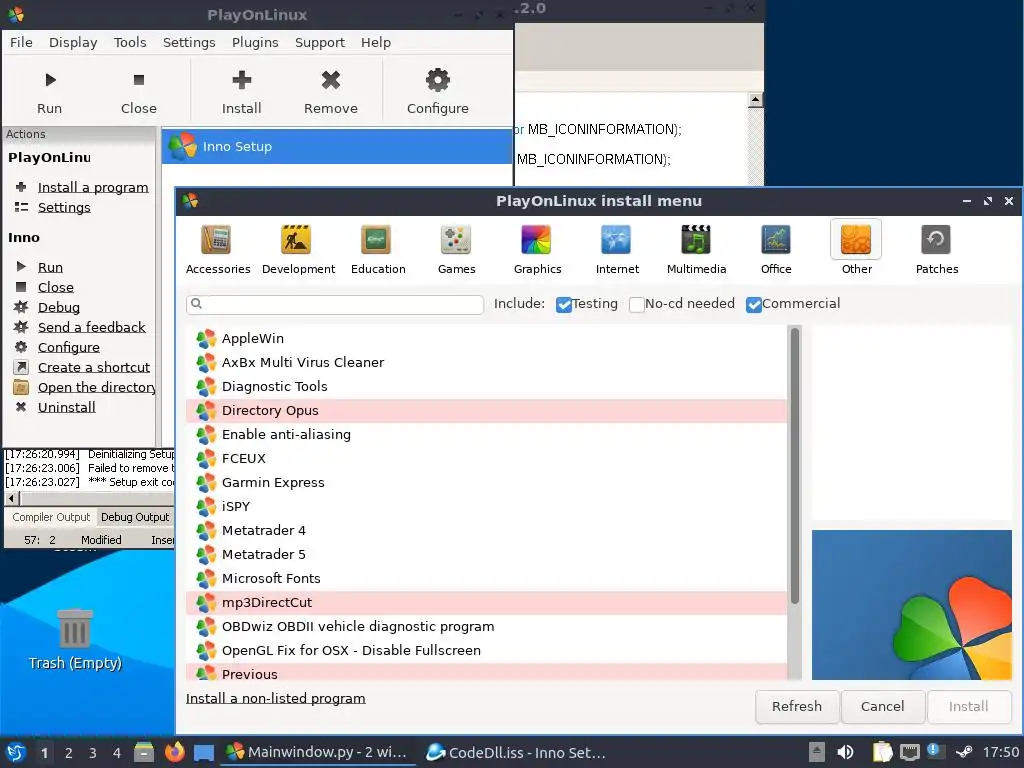The width and height of the screenshot is (1024, 768).
Task: Open the Display menu
Action: pos(73,42)
